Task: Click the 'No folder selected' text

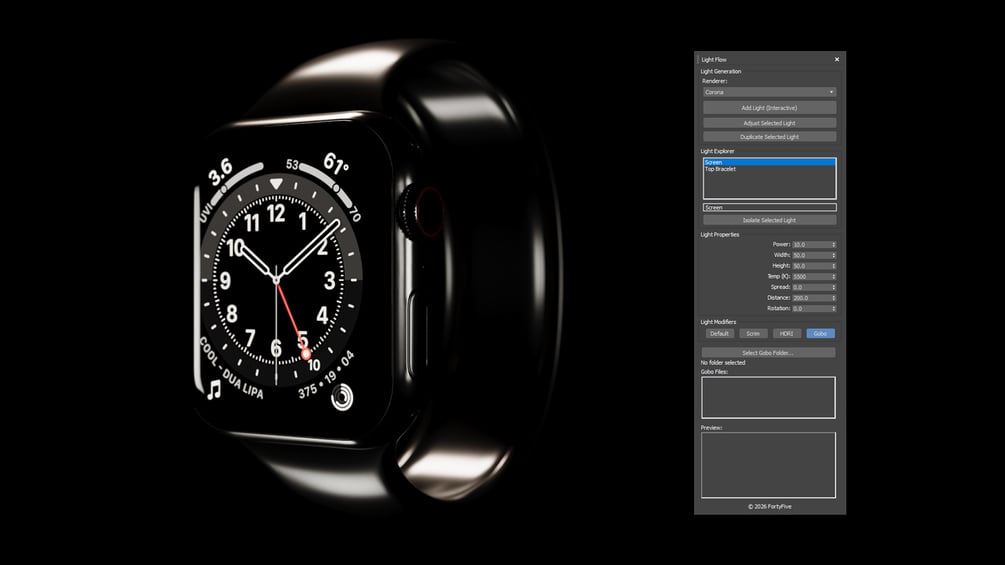Action: 723,363
